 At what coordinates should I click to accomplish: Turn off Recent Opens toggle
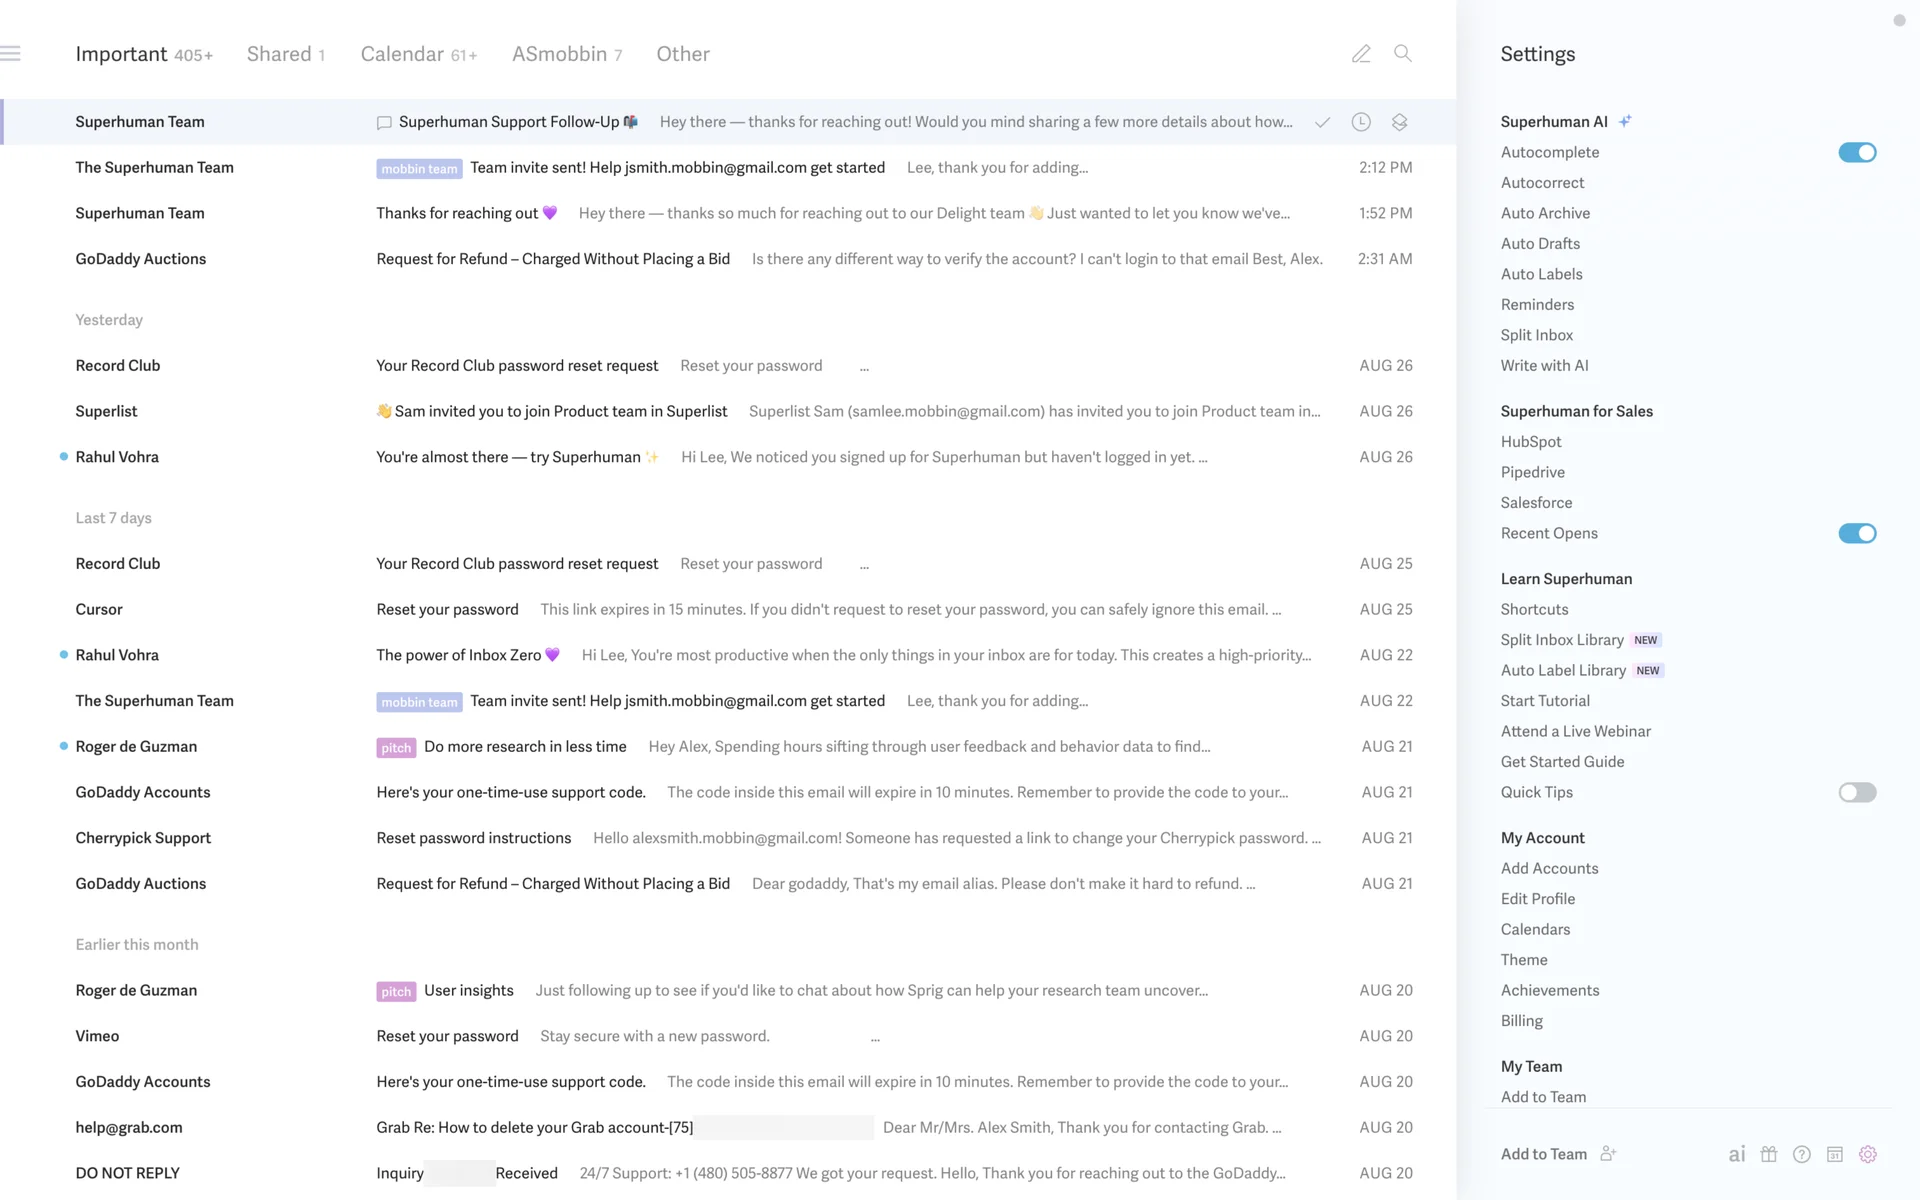[1857, 533]
